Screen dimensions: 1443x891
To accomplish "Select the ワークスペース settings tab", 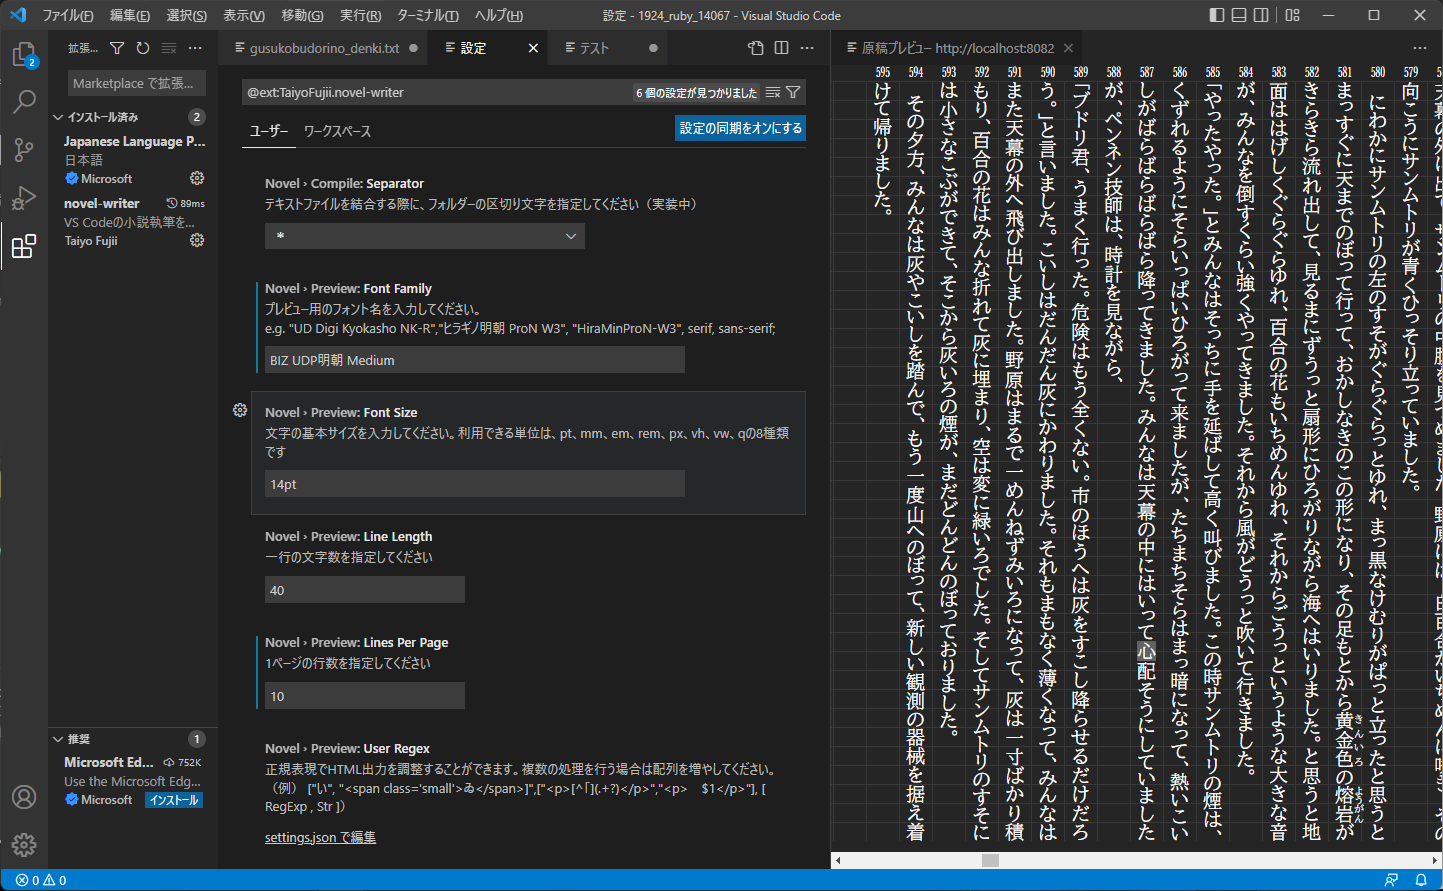I will [x=337, y=131].
